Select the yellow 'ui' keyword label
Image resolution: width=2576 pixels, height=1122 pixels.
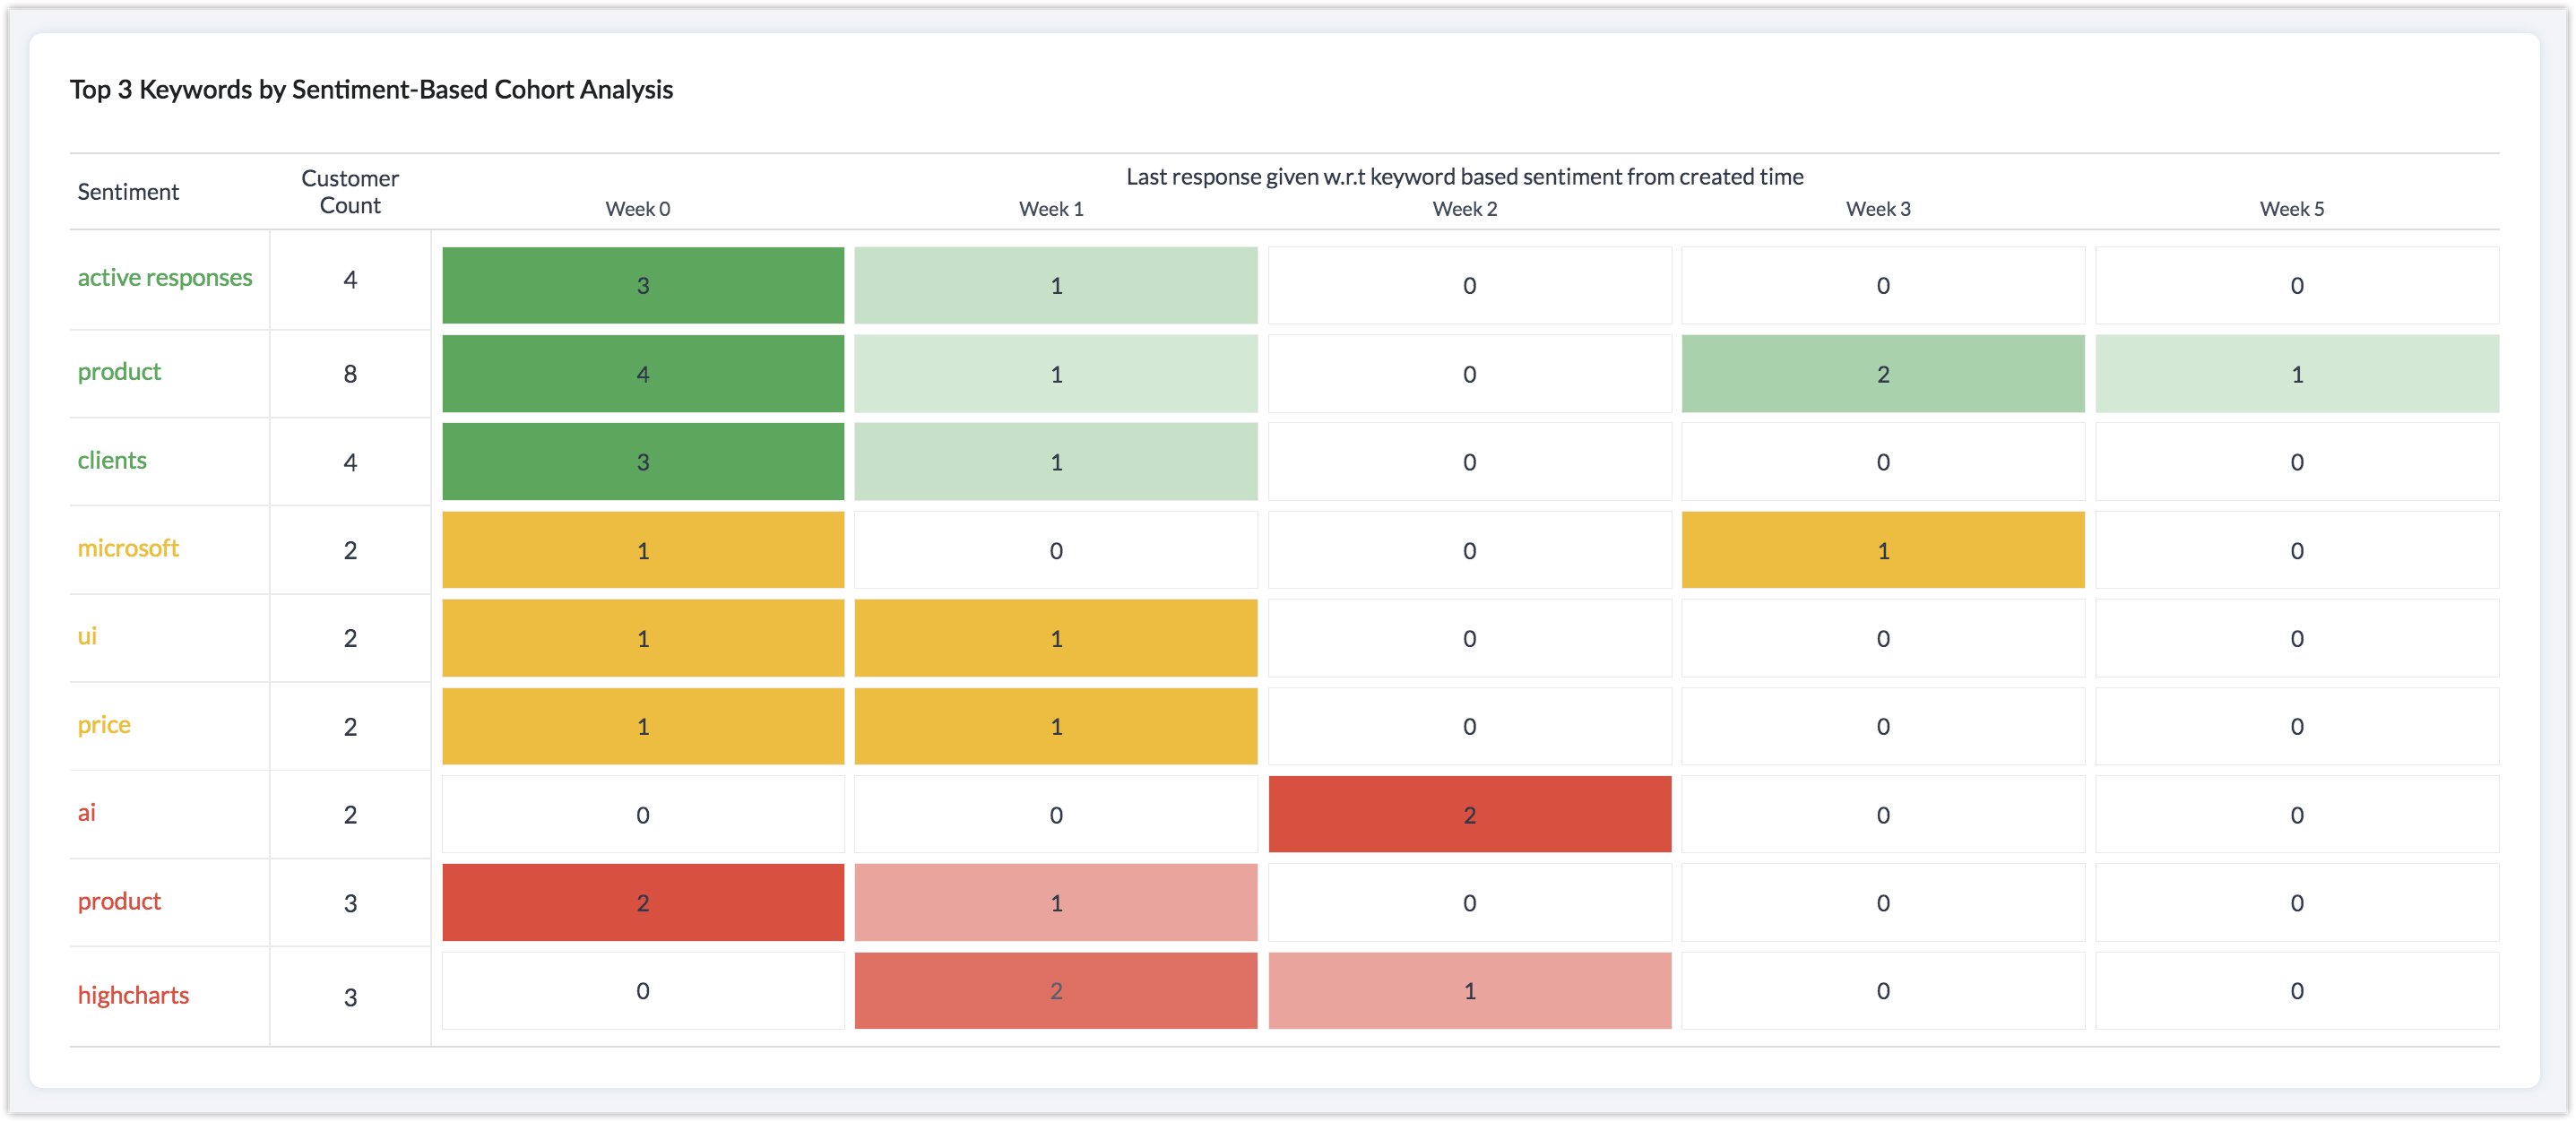tap(87, 637)
